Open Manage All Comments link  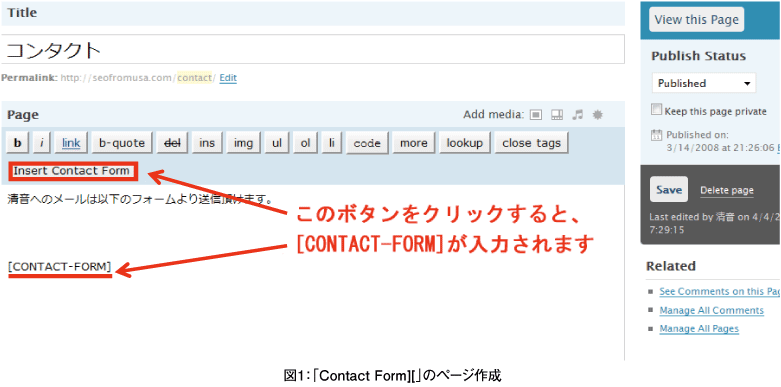tap(711, 310)
